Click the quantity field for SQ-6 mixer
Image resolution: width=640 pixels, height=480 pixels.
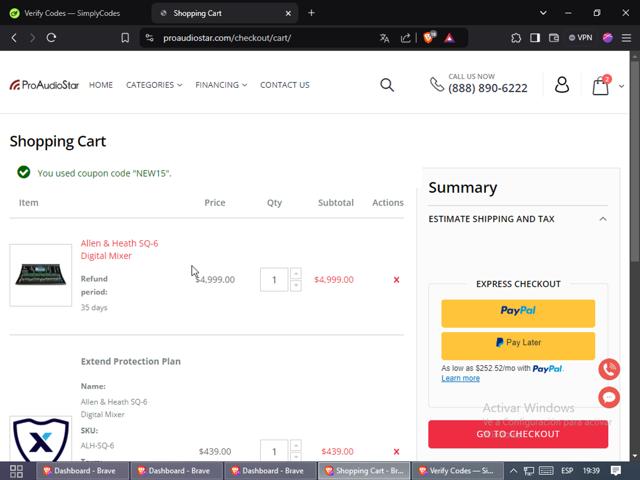274,280
